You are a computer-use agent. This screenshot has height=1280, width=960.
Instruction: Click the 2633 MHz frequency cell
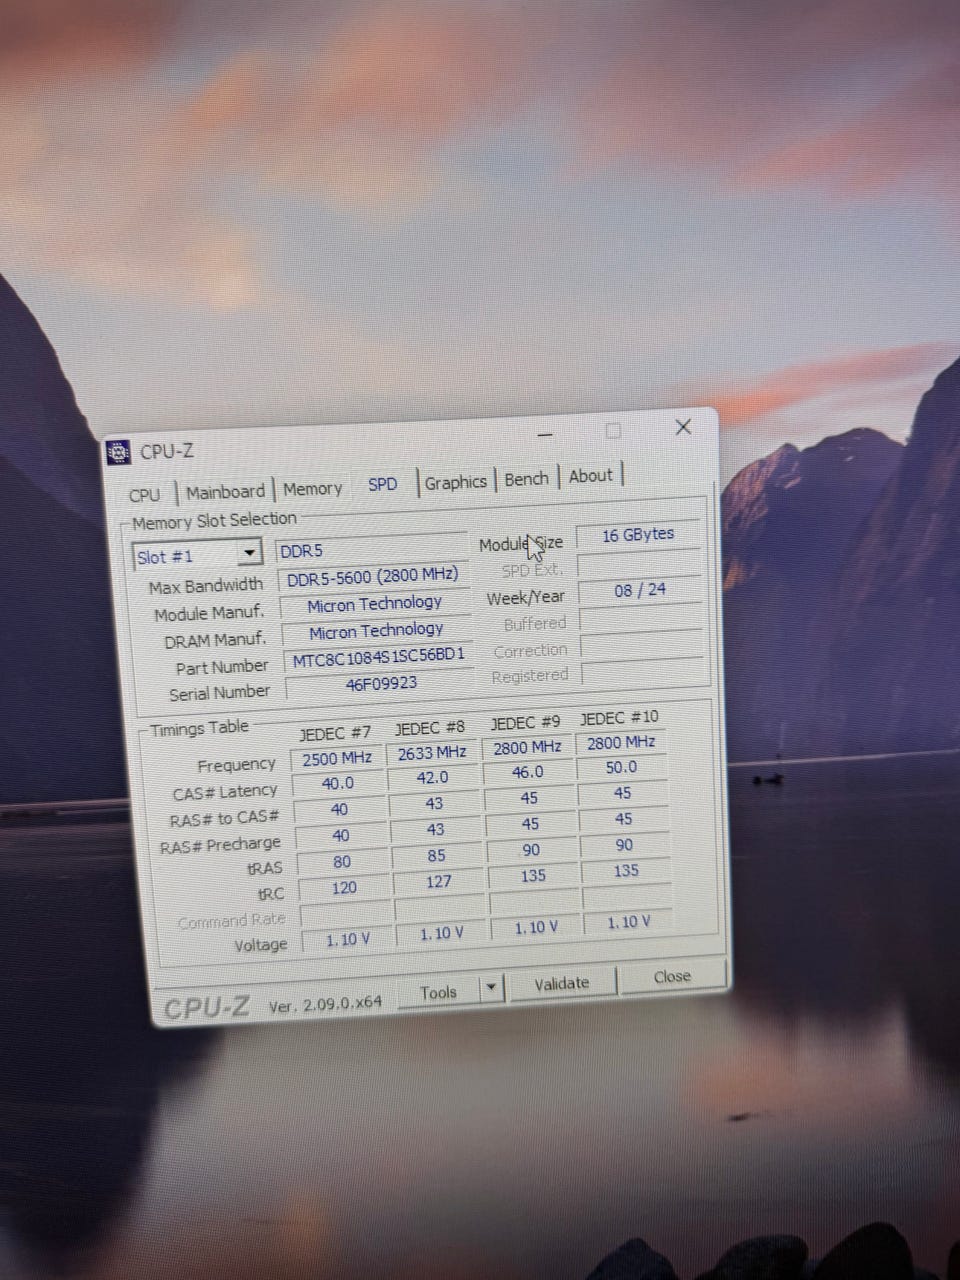point(432,753)
